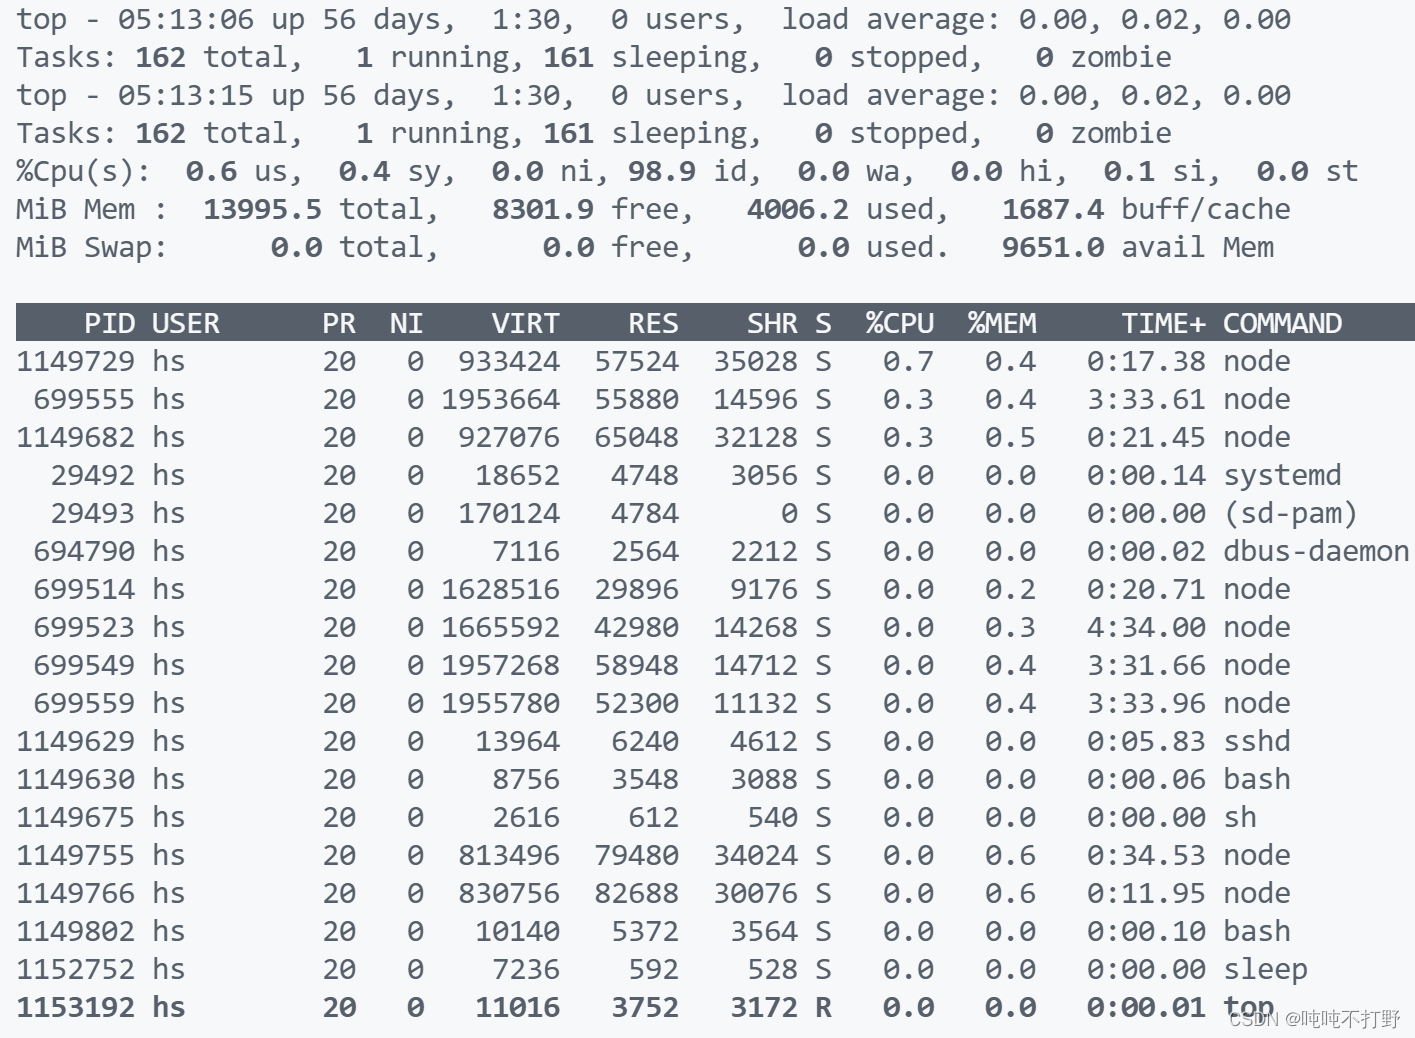This screenshot has height=1038, width=1415.
Task: Click avail Mem value 9651.0
Action: [1053, 247]
